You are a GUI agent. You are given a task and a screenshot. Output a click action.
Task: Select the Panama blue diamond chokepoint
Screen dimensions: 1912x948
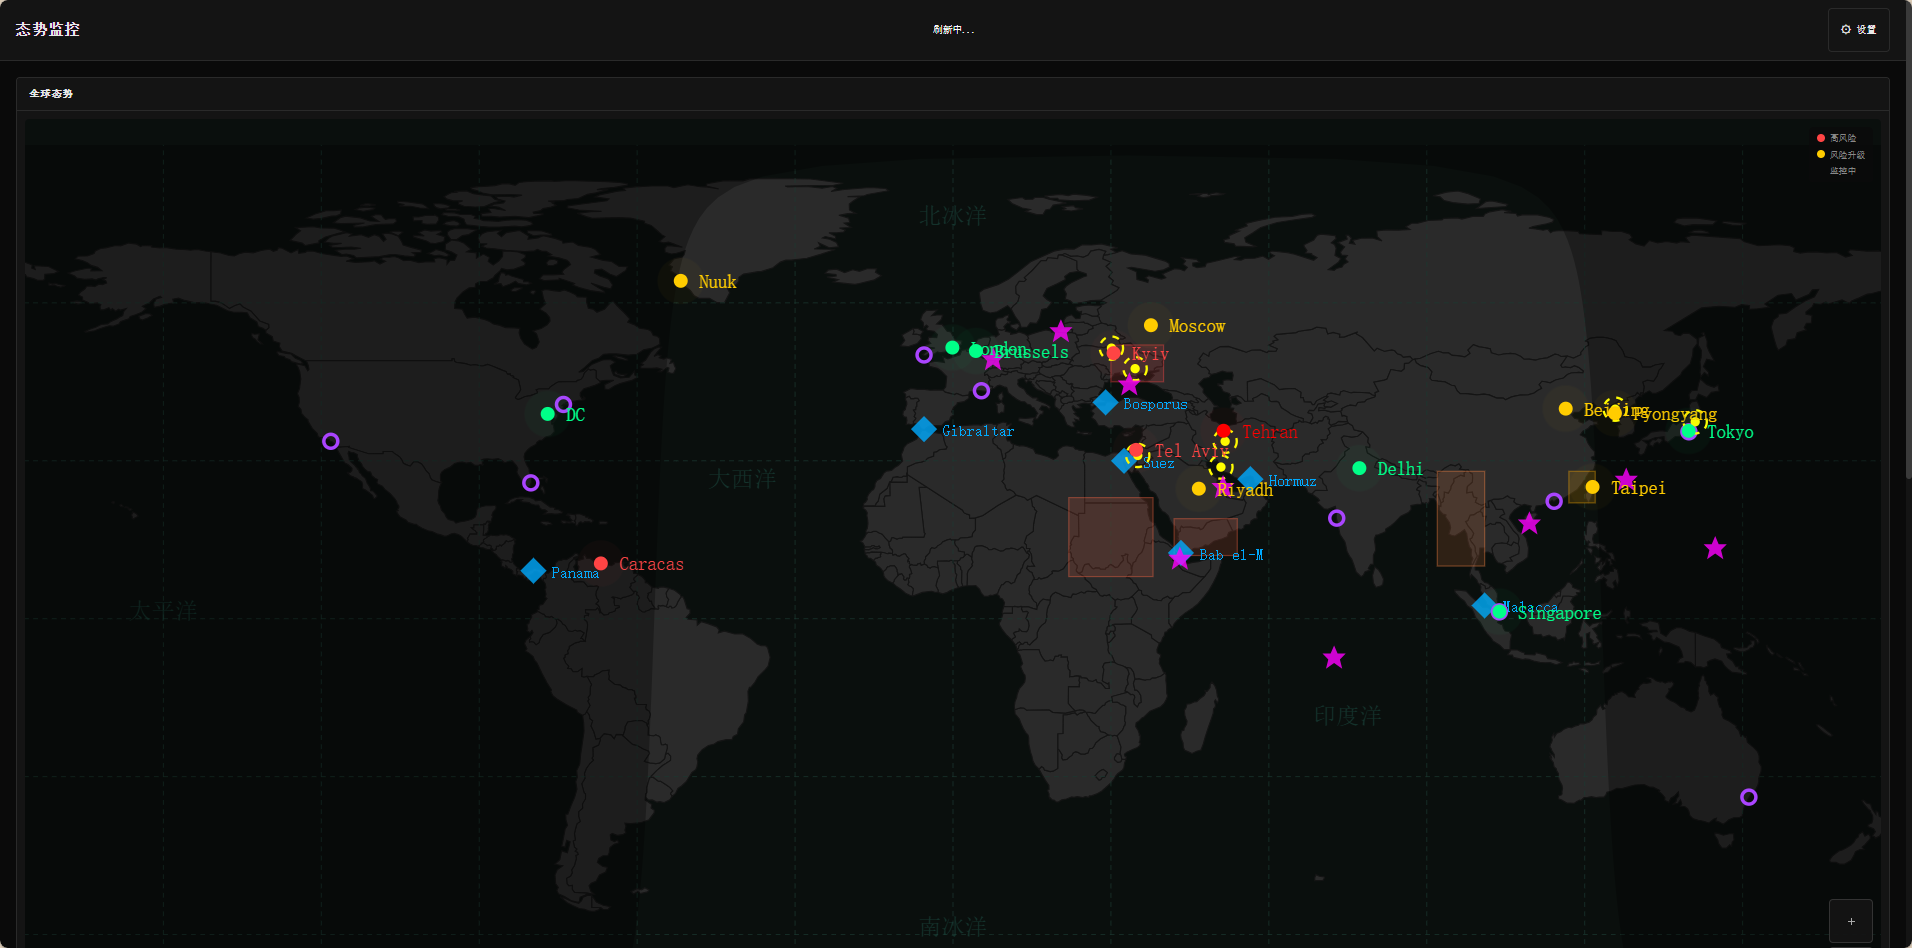pos(533,571)
